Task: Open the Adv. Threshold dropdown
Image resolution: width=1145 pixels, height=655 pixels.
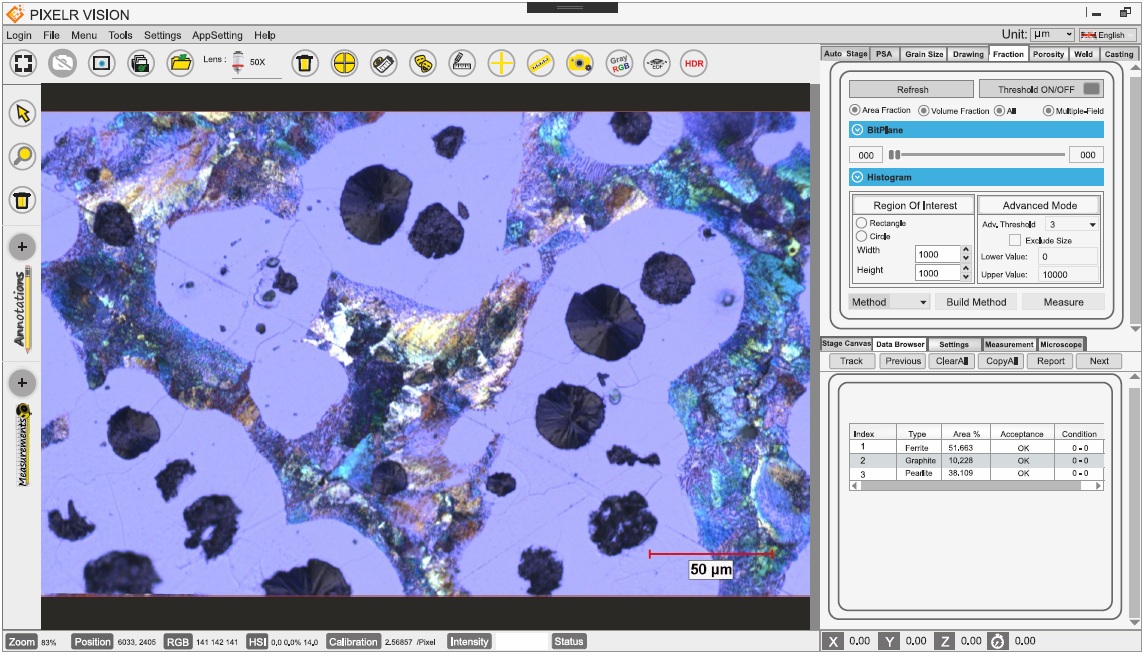Action: coord(1072,225)
